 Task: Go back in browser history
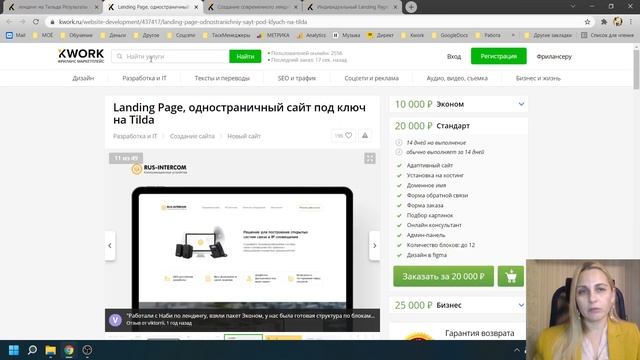click(x=9, y=22)
